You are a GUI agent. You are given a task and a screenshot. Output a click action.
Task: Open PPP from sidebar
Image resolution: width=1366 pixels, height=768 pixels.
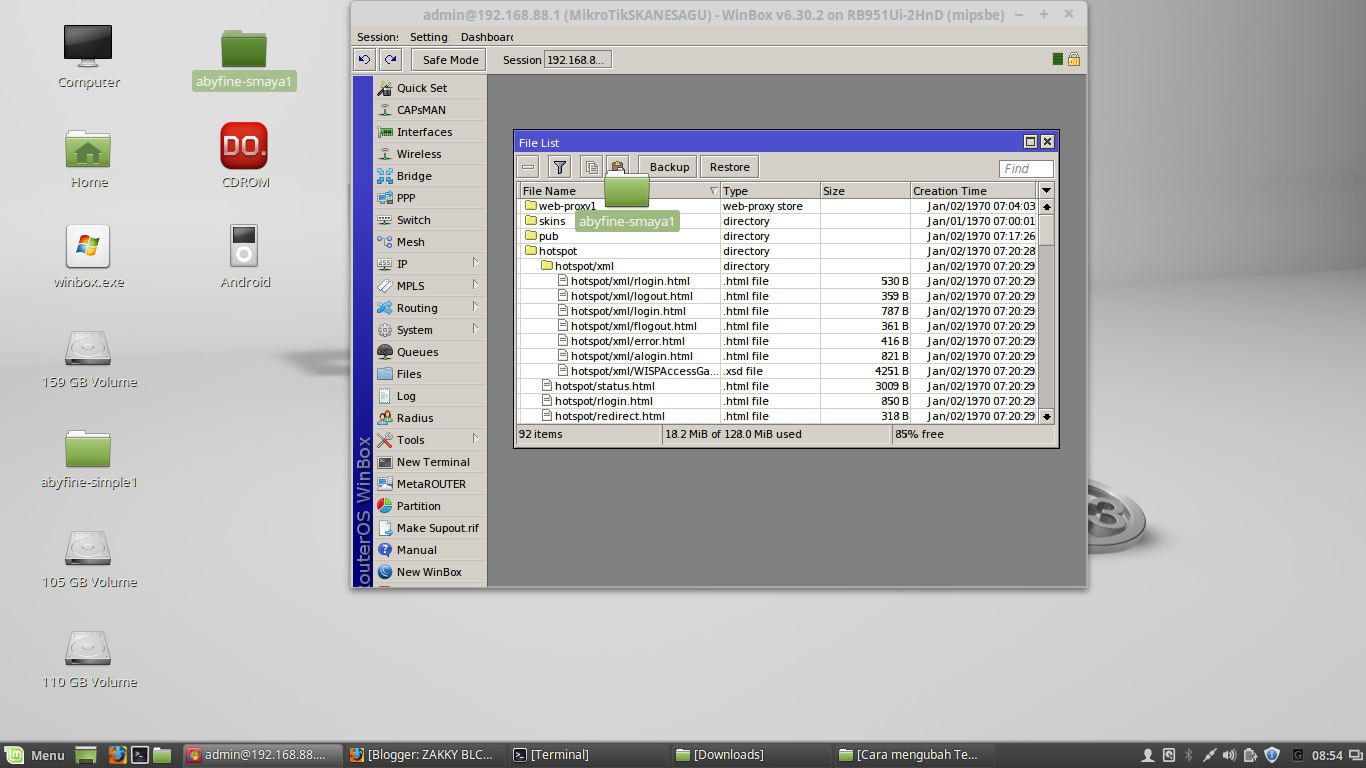pyautogui.click(x=430, y=198)
